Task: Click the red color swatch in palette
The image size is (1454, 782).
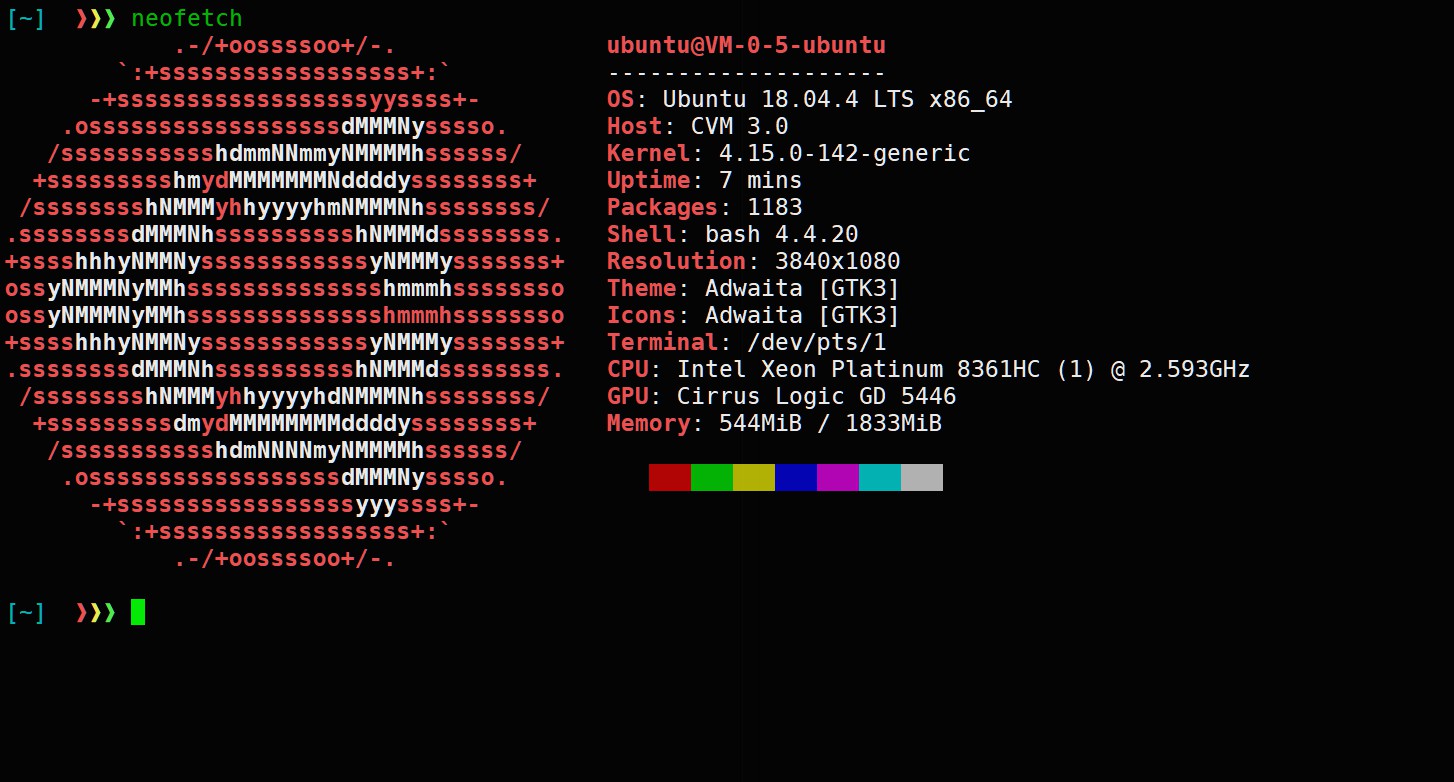Action: click(x=670, y=477)
